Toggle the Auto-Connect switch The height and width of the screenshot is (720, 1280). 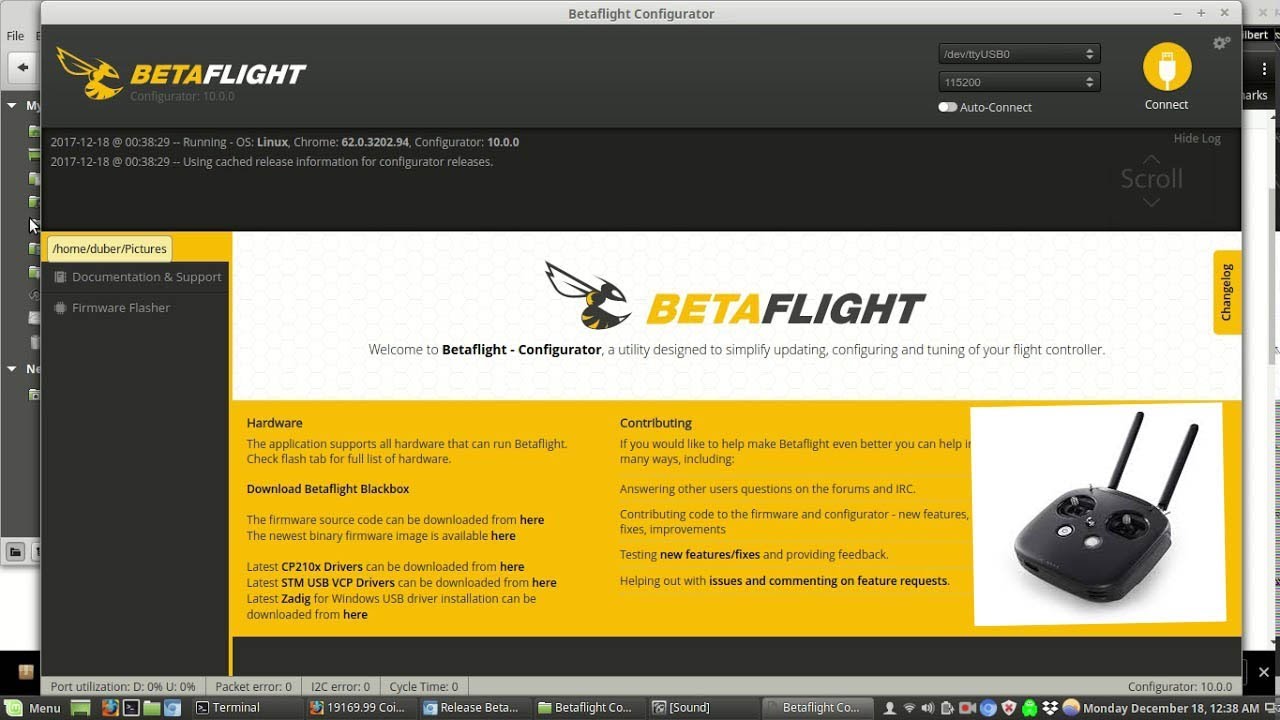click(x=947, y=107)
